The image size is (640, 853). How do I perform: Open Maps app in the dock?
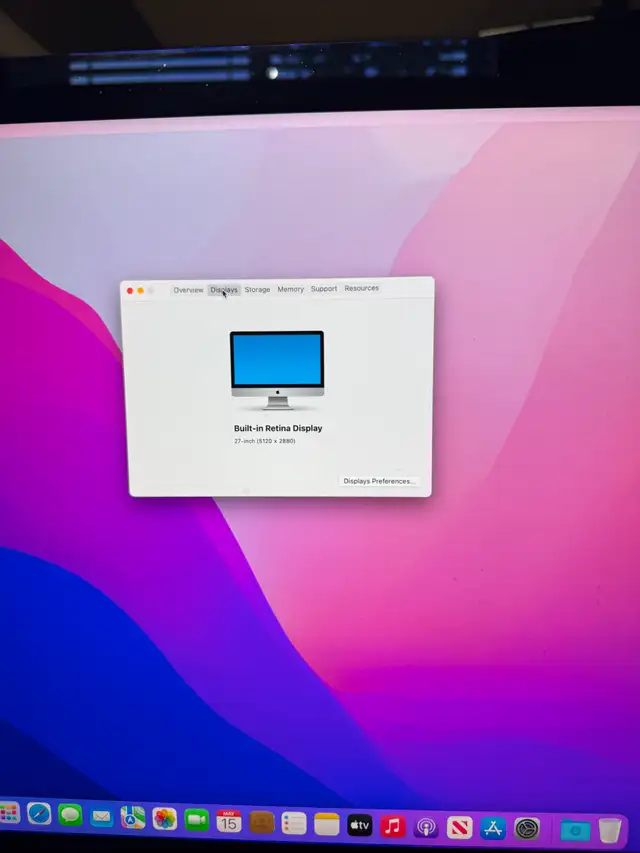coord(133,818)
